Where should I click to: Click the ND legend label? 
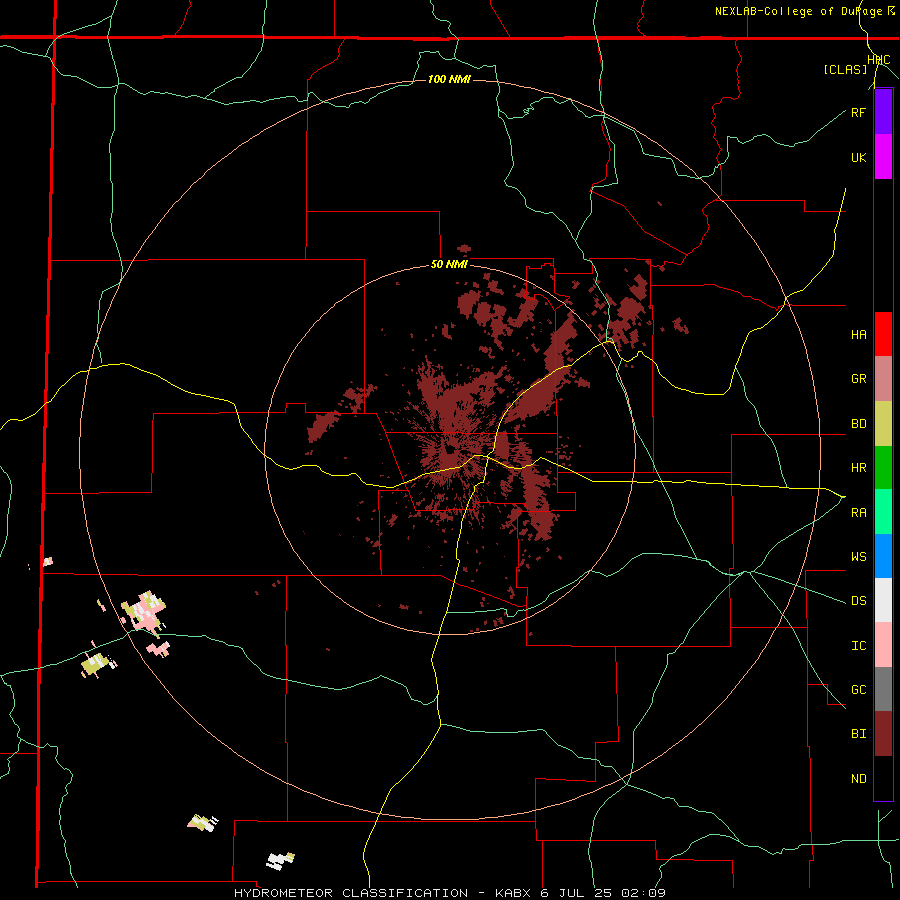(x=859, y=778)
